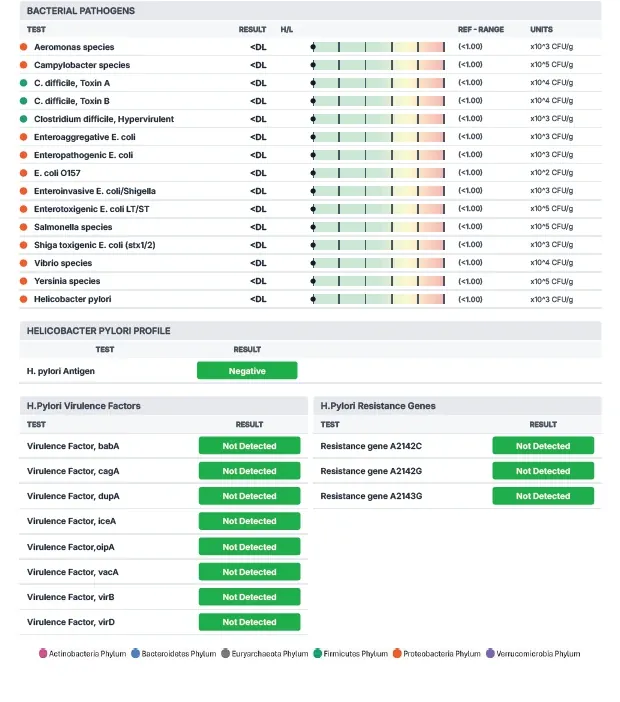Viewport: 620px width, 702px height.
Task: Click the Virulence Factor, cagA label
Action: [x=73, y=471]
